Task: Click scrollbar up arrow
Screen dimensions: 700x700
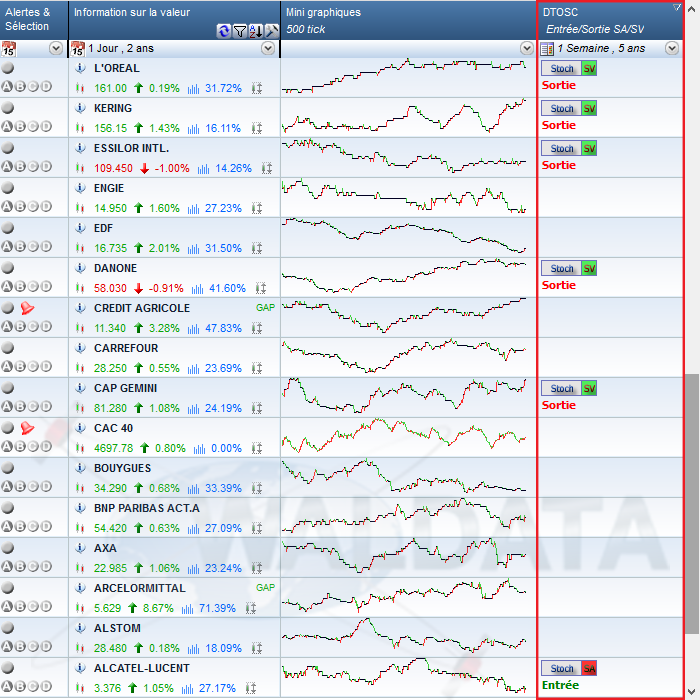Action: [692, 9]
